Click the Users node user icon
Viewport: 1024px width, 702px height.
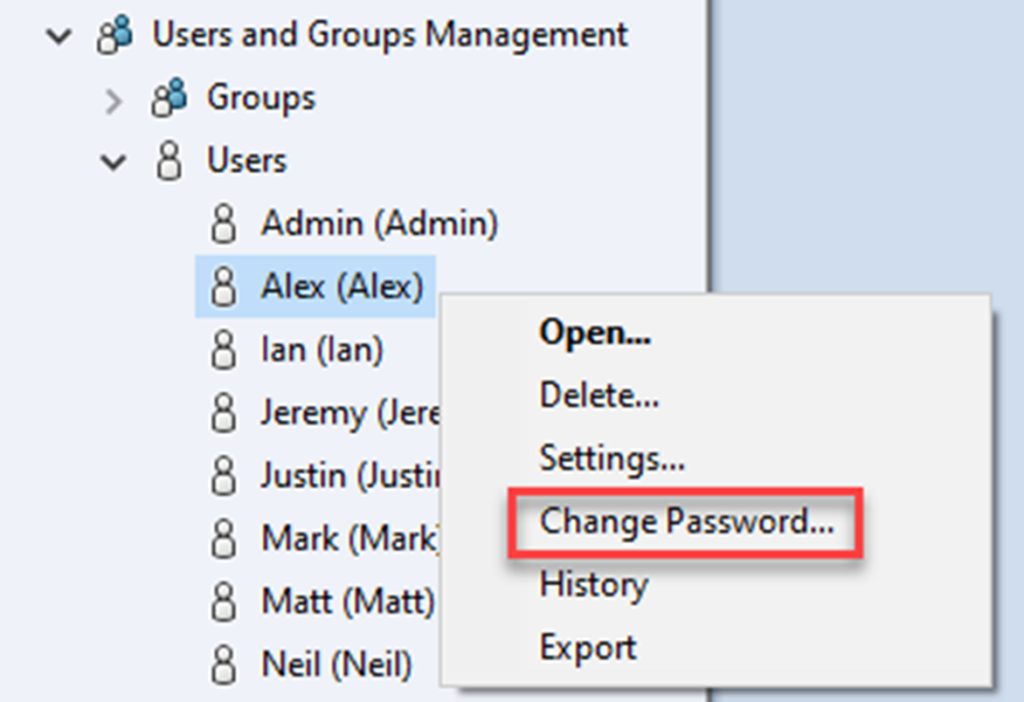point(167,160)
